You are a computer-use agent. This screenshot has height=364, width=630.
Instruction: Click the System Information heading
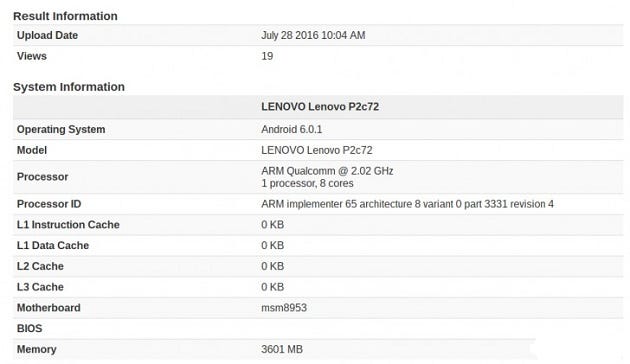click(69, 87)
